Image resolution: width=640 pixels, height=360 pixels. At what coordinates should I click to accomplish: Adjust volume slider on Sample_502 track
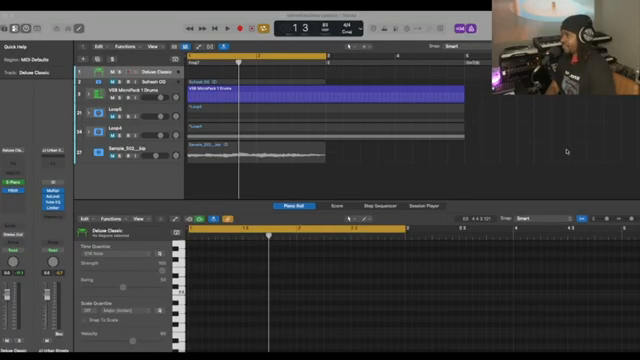click(x=155, y=156)
